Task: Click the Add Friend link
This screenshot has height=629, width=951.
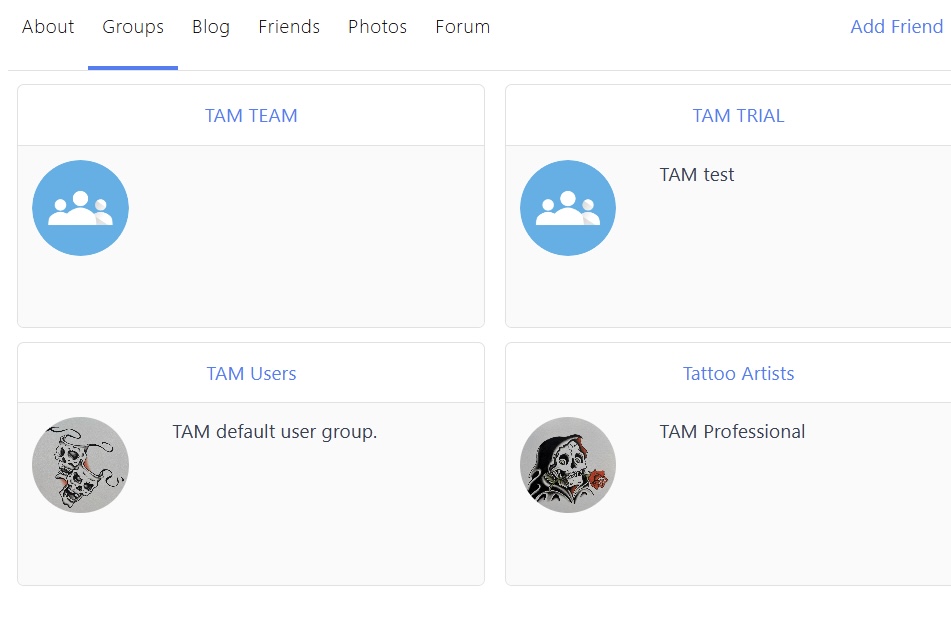Action: (x=896, y=27)
